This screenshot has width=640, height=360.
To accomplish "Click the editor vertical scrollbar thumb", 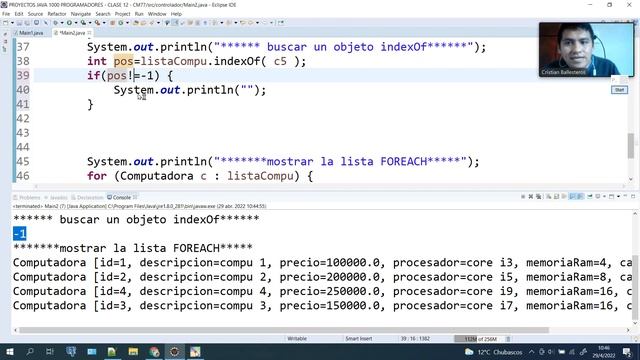I will click(x=631, y=145).
